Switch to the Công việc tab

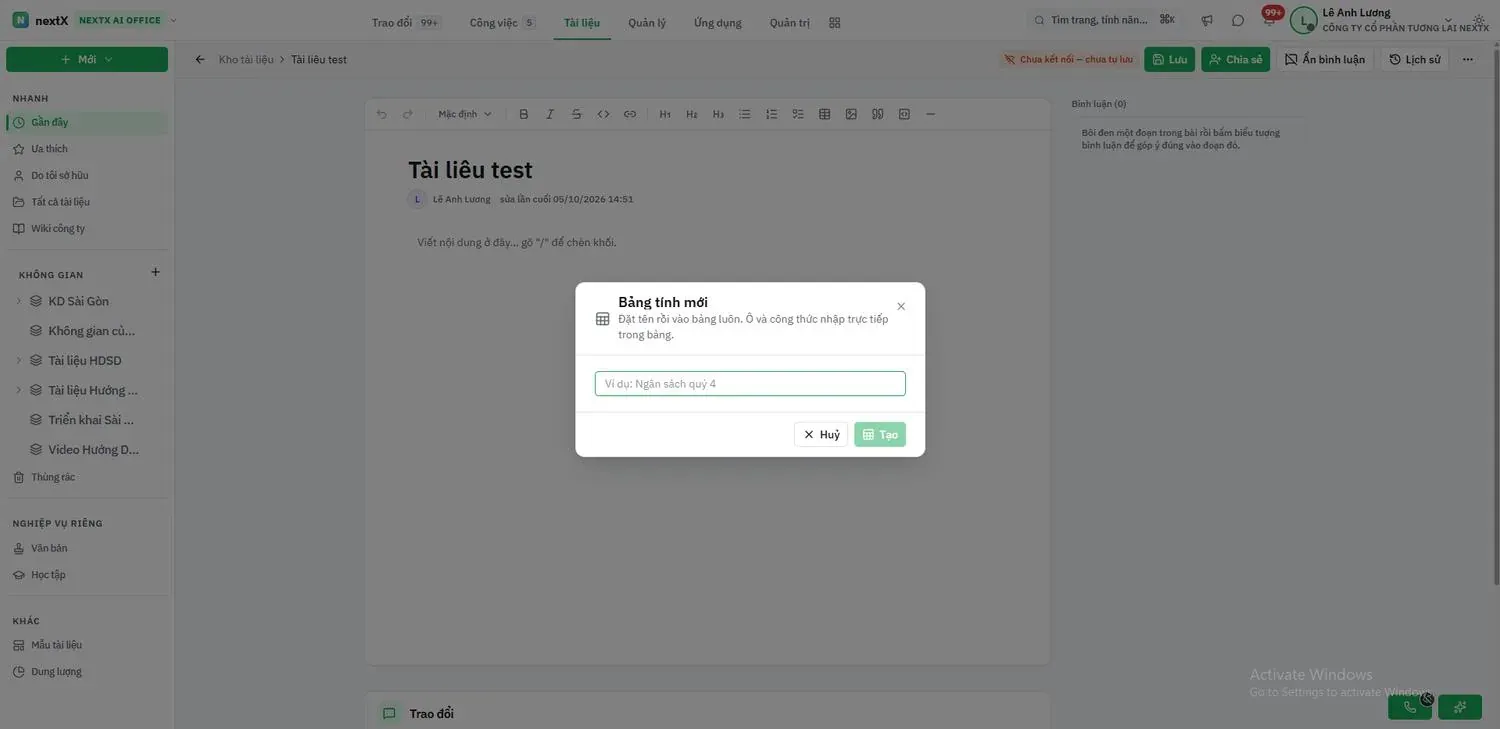[503, 22]
